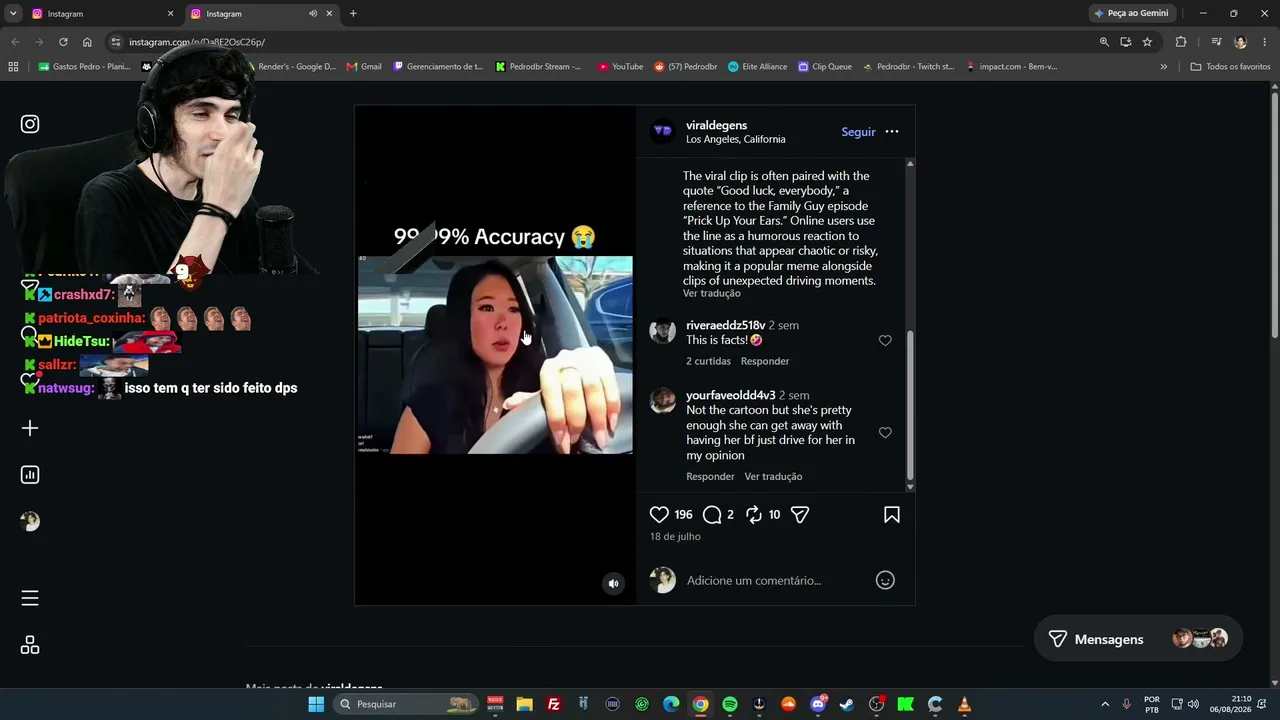Open Spotify from the taskbar
This screenshot has height=720, width=1280.
tap(730, 704)
